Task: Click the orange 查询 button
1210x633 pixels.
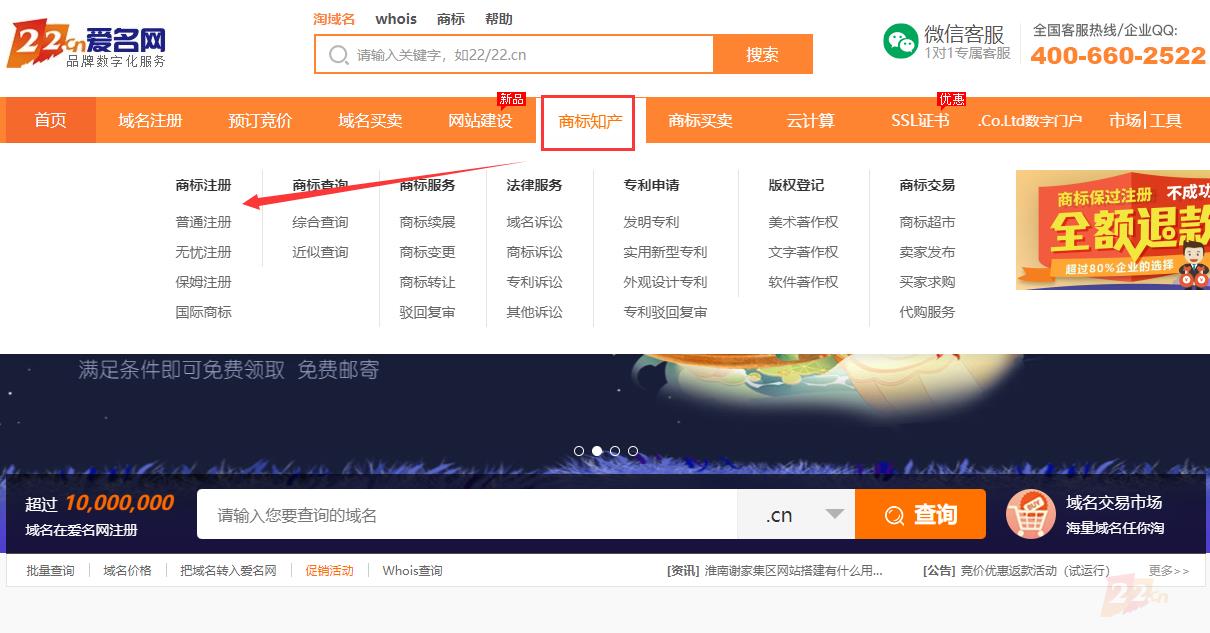Action: click(920, 515)
